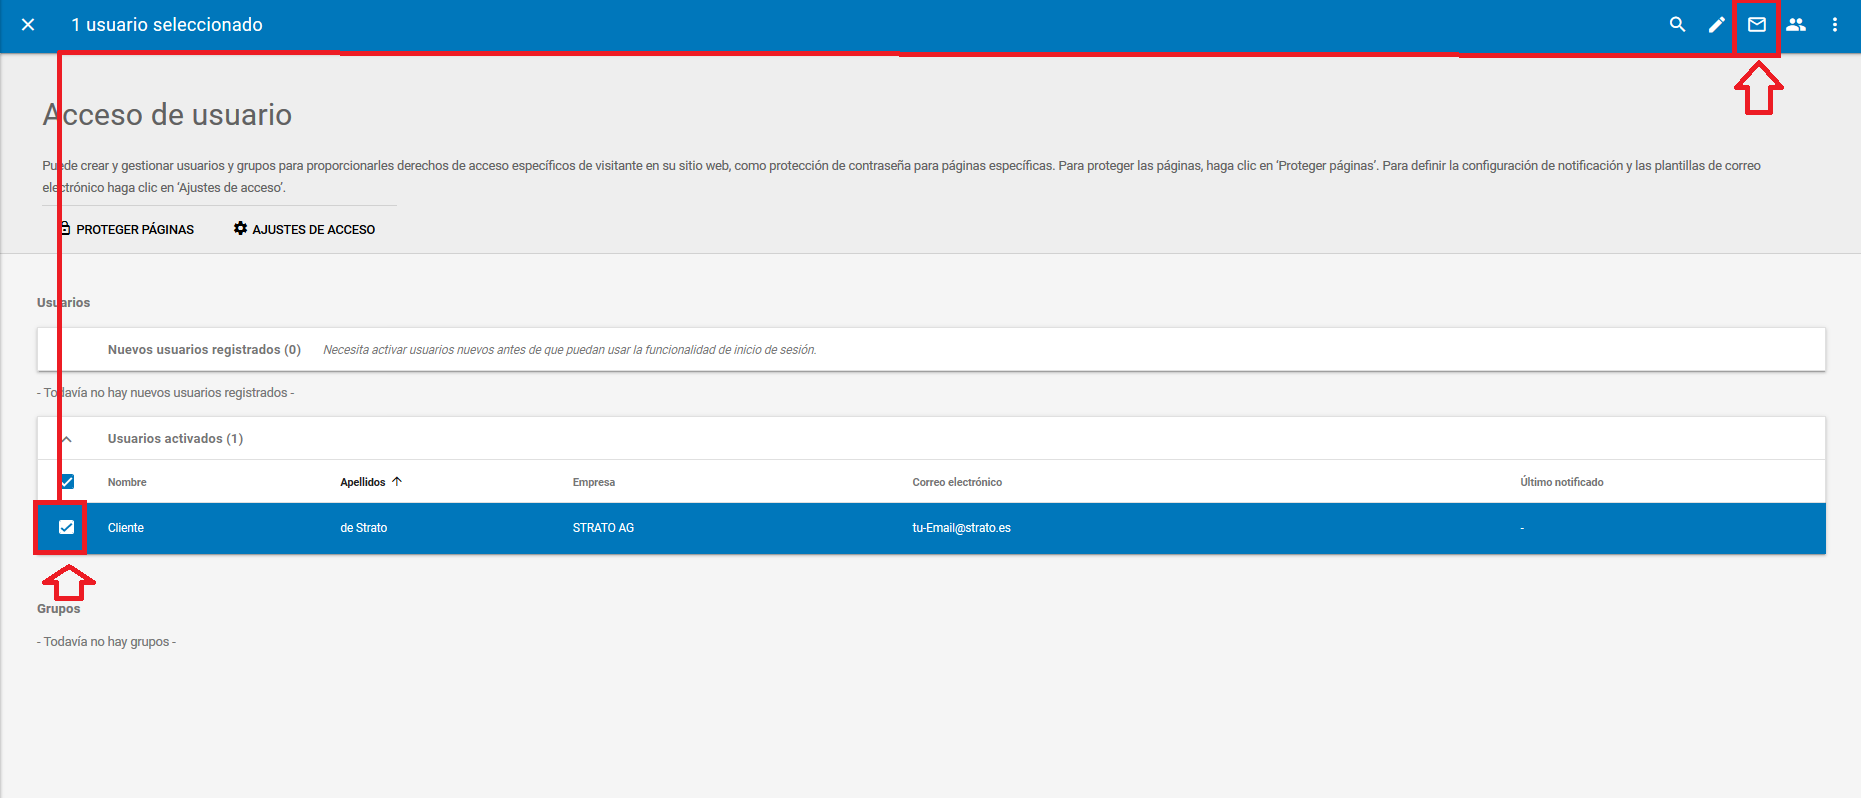Open the group assignment people icon
1861x798 pixels.
1796,25
